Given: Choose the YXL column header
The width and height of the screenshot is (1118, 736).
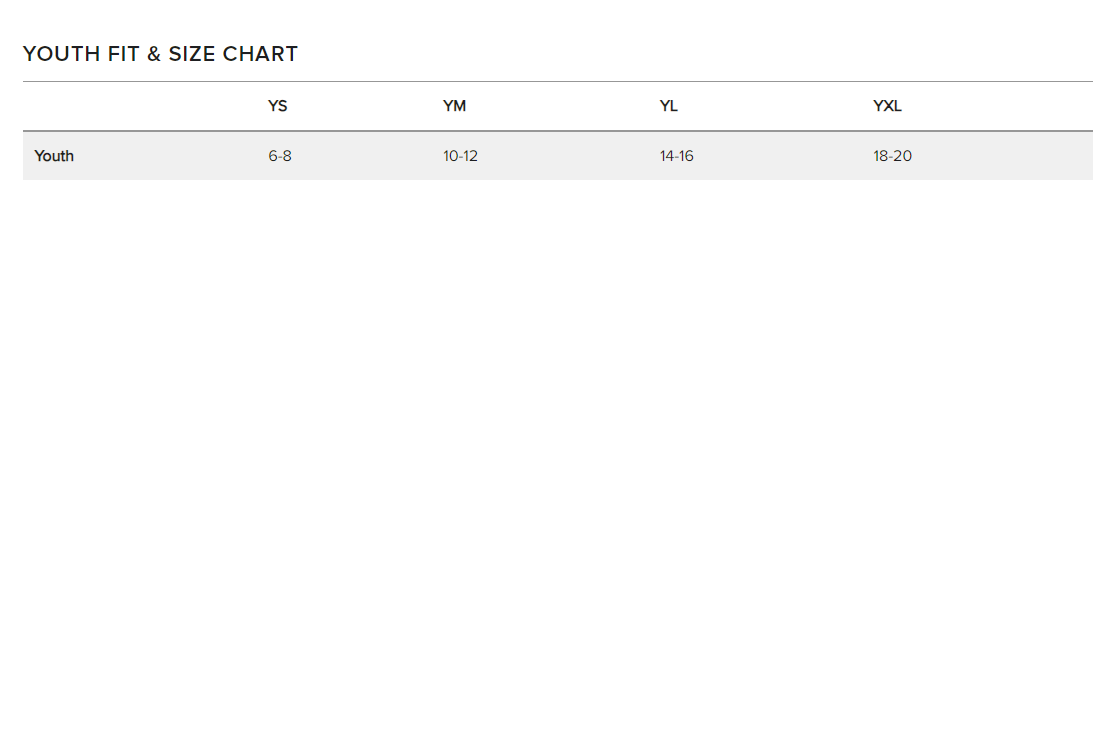Looking at the screenshot, I should point(887,106).
